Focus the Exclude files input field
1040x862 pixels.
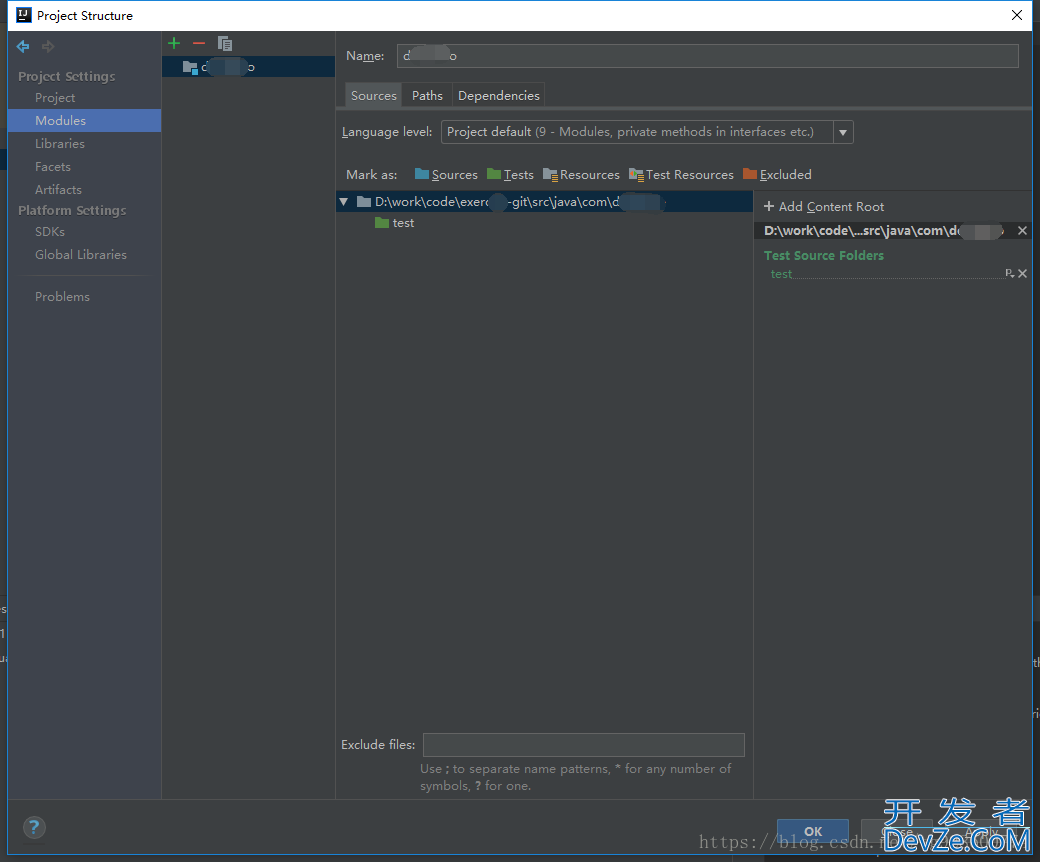pyautogui.click(x=584, y=745)
